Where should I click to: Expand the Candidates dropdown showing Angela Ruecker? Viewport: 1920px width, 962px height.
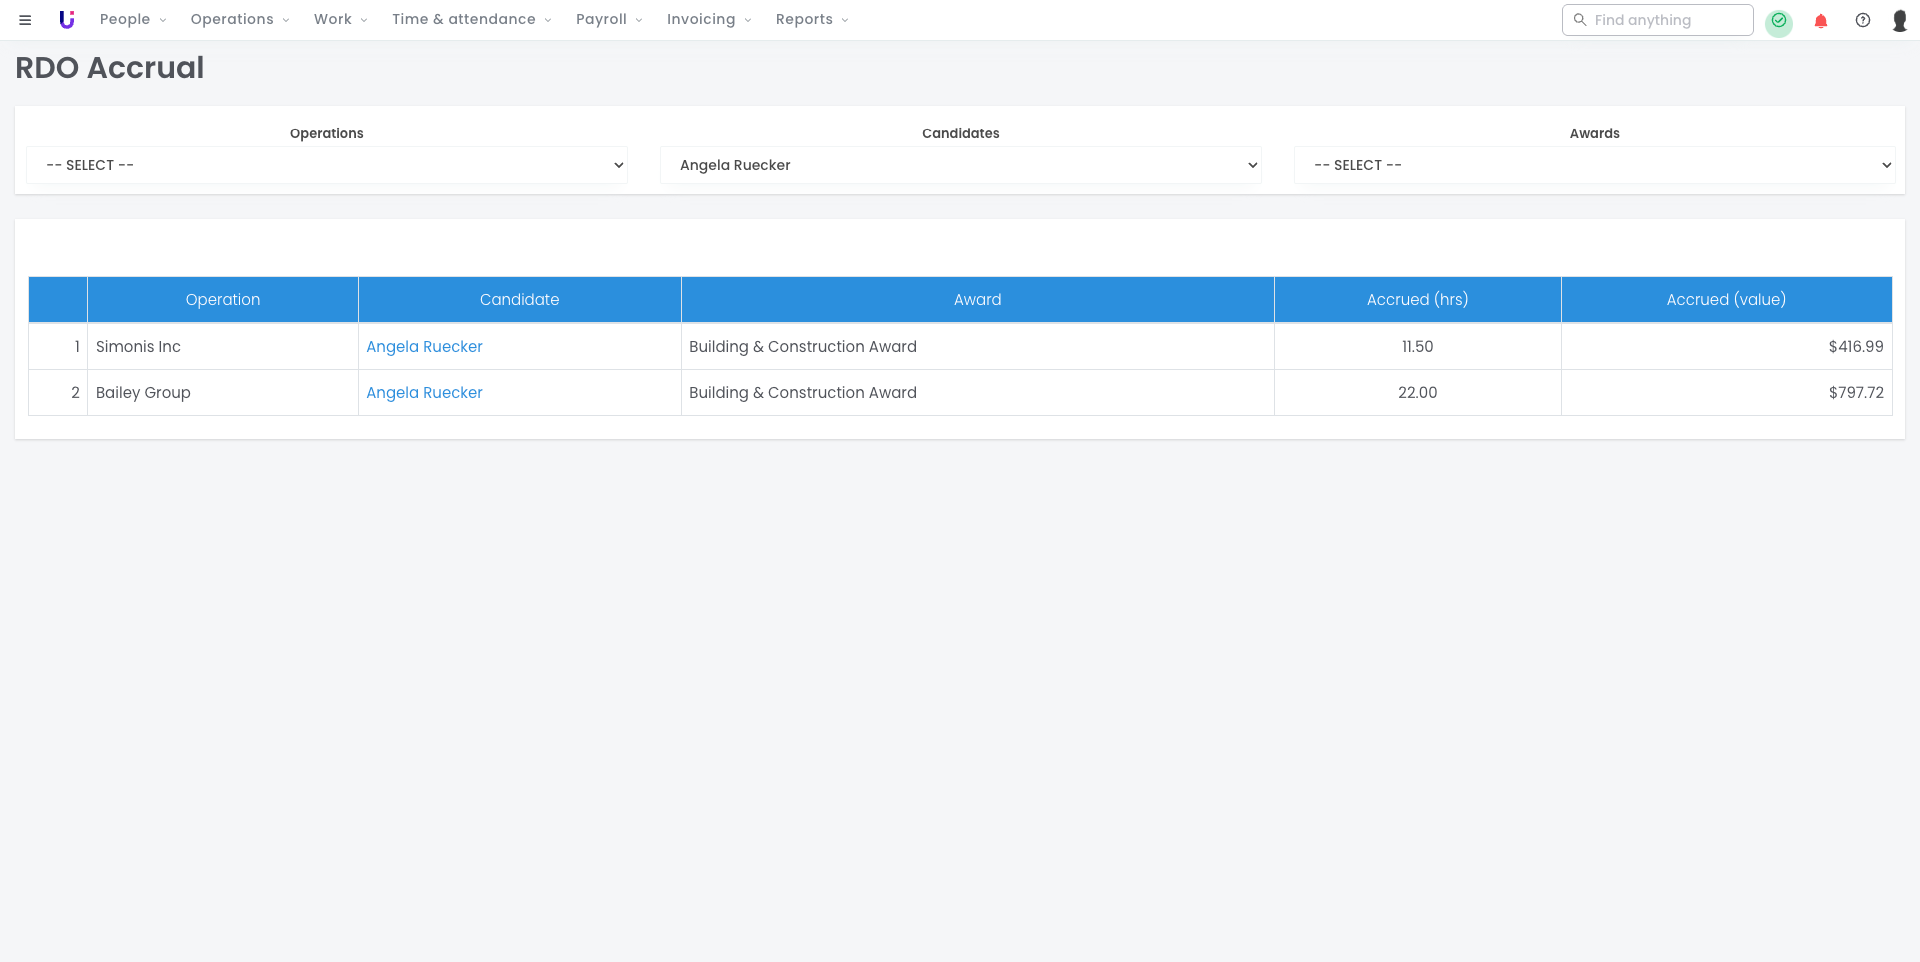[x=960, y=165]
